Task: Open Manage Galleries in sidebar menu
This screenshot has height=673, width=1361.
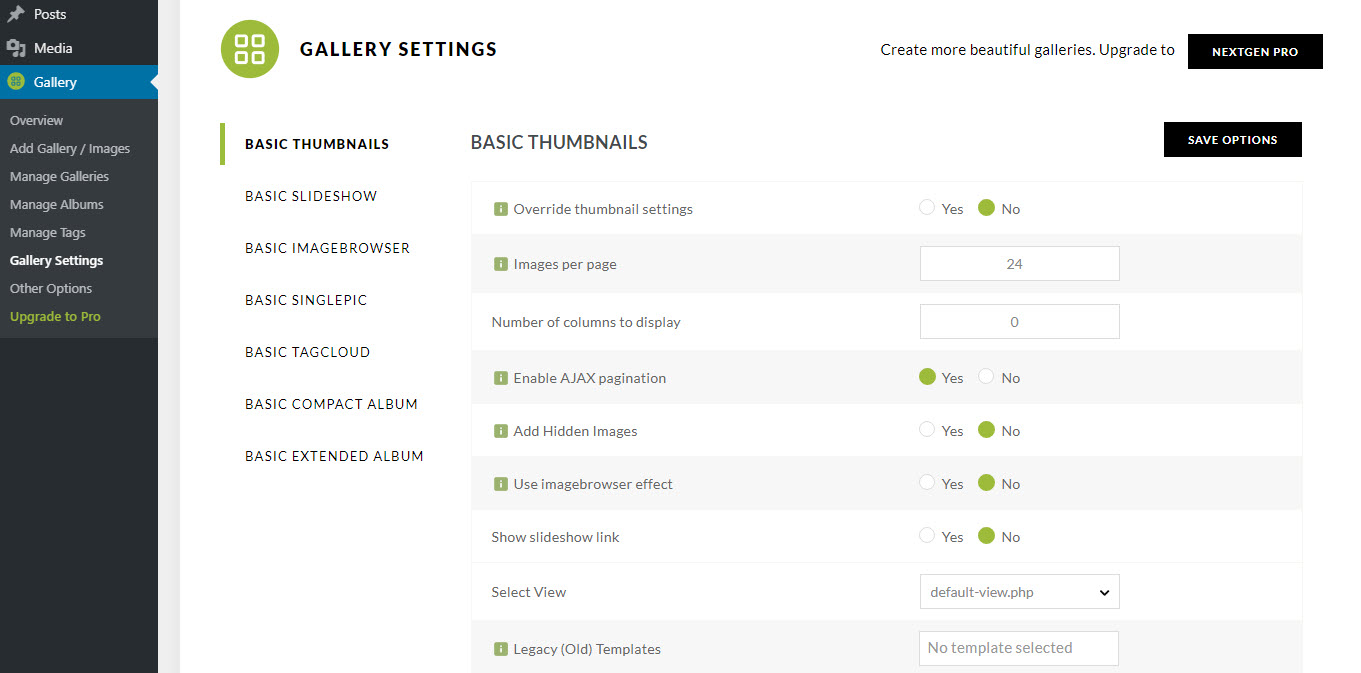Action: click(59, 176)
